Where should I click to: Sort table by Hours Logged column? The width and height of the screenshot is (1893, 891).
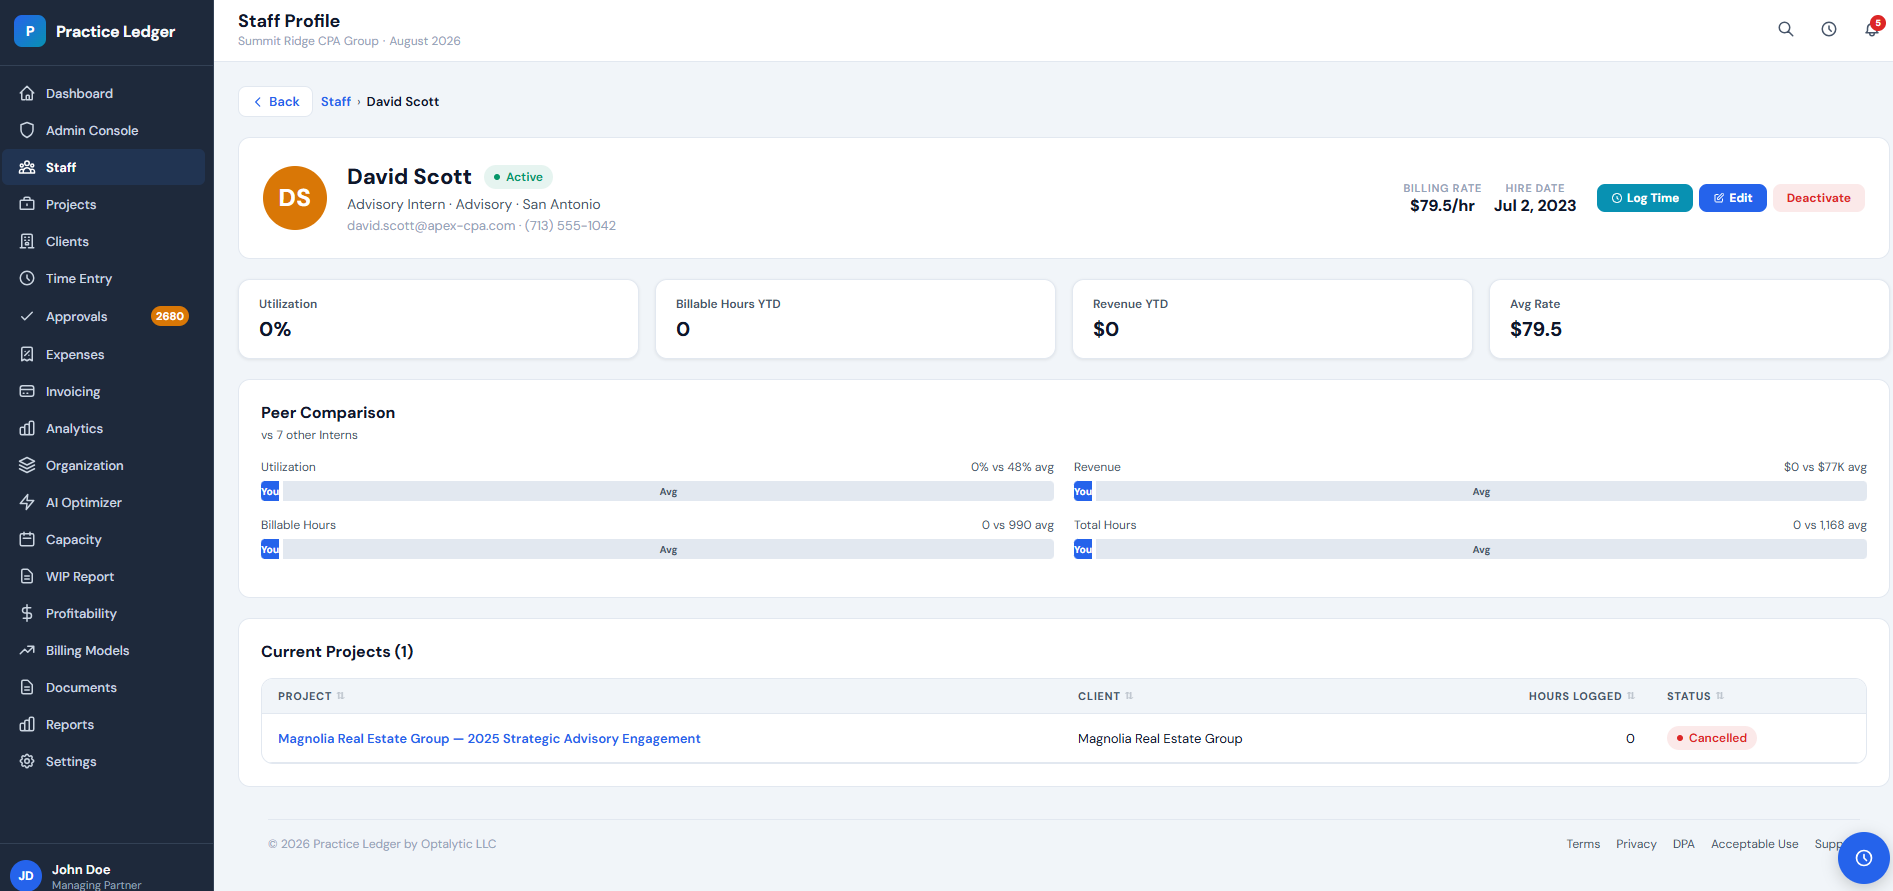(1581, 696)
